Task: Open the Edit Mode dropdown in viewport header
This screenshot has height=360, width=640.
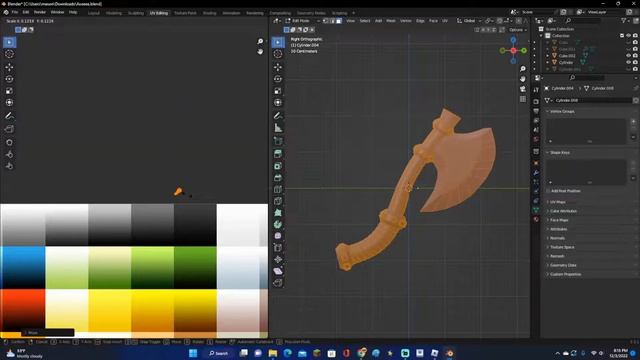Action: coord(302,21)
